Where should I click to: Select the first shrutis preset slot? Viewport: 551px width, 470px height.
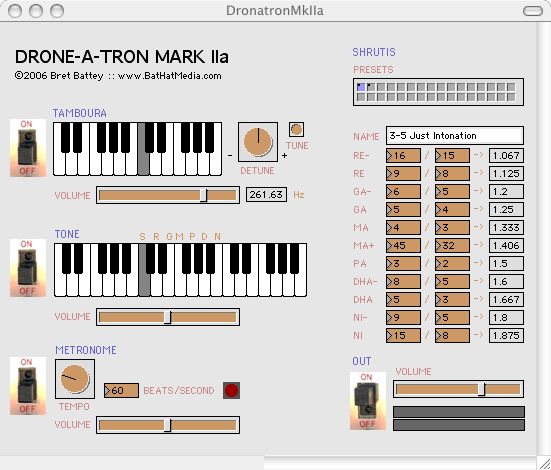coord(361,87)
